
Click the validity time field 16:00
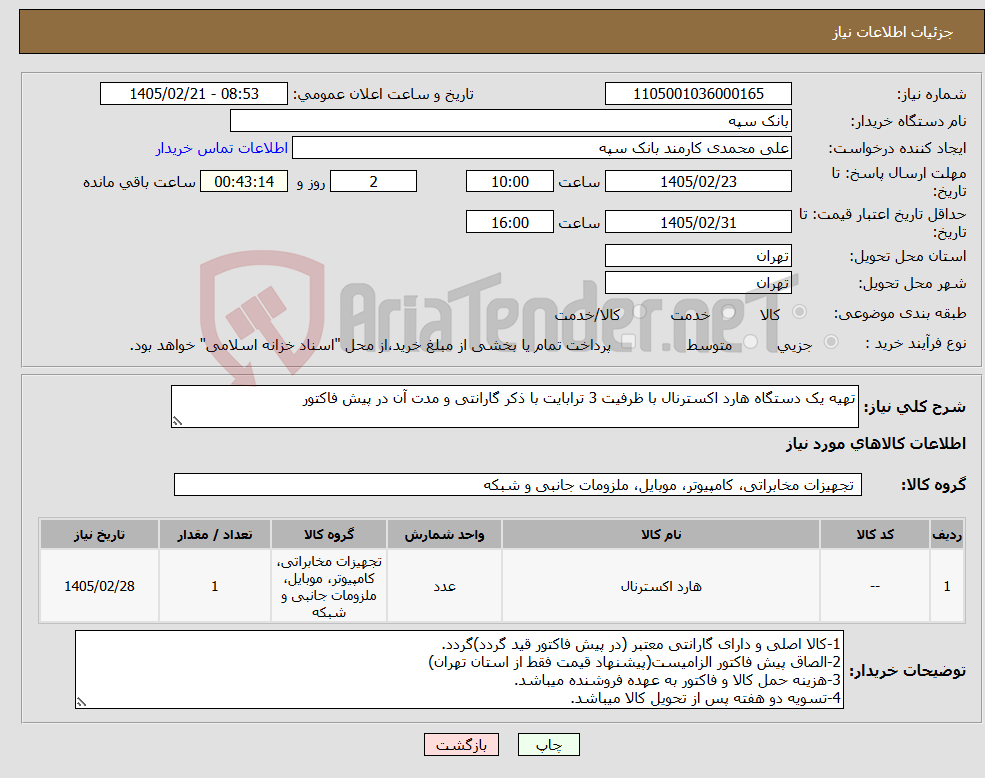(x=509, y=222)
